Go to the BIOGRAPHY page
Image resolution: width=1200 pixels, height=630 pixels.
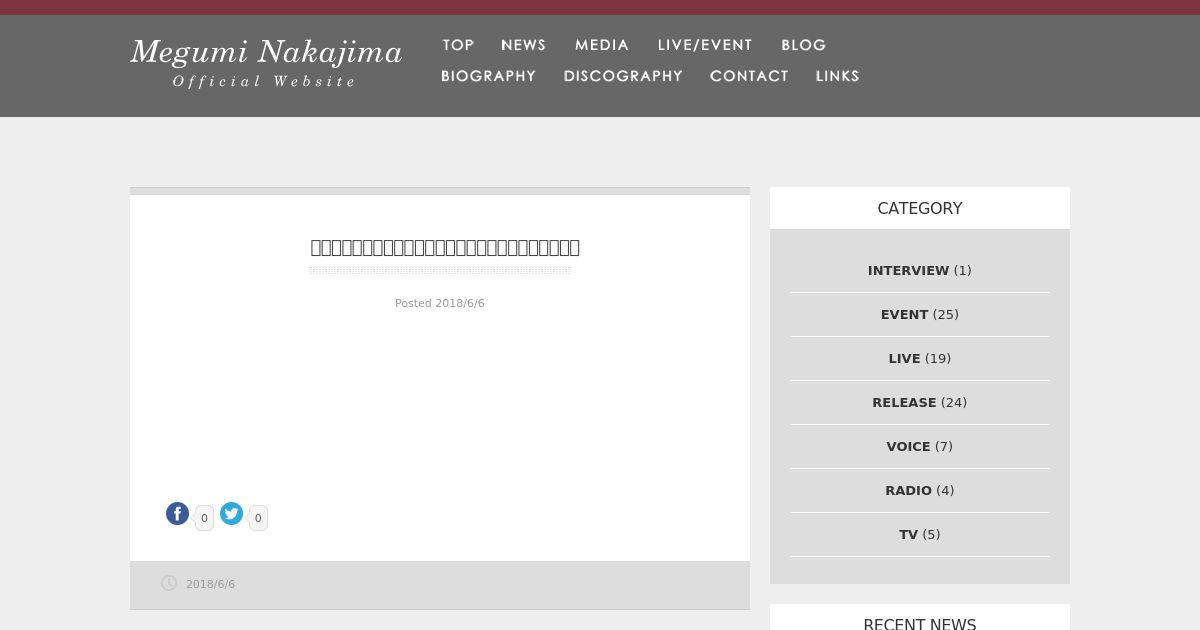click(x=489, y=76)
